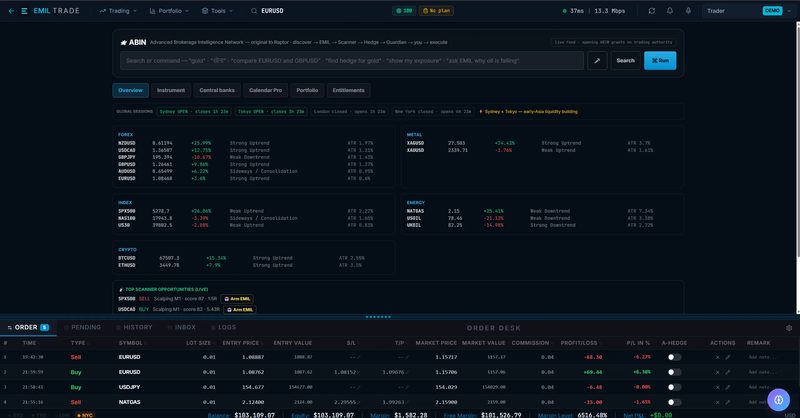Screen dimensions: 800x418
Task: Click the ABIN search or command input field
Action: 352,61
